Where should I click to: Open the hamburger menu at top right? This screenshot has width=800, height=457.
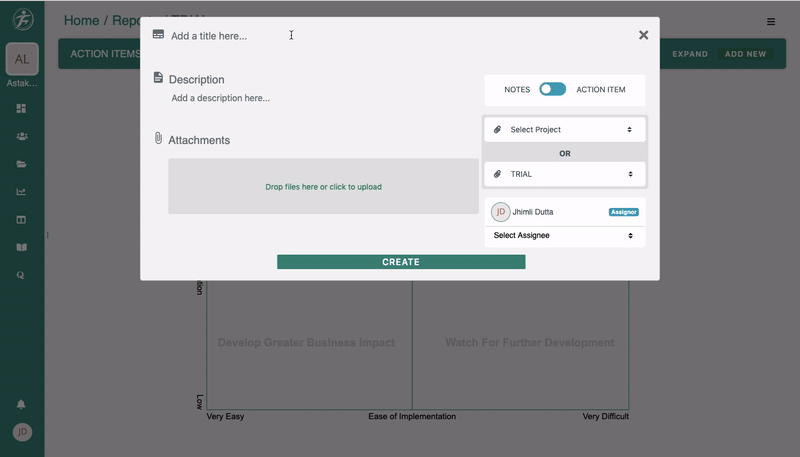click(x=771, y=21)
